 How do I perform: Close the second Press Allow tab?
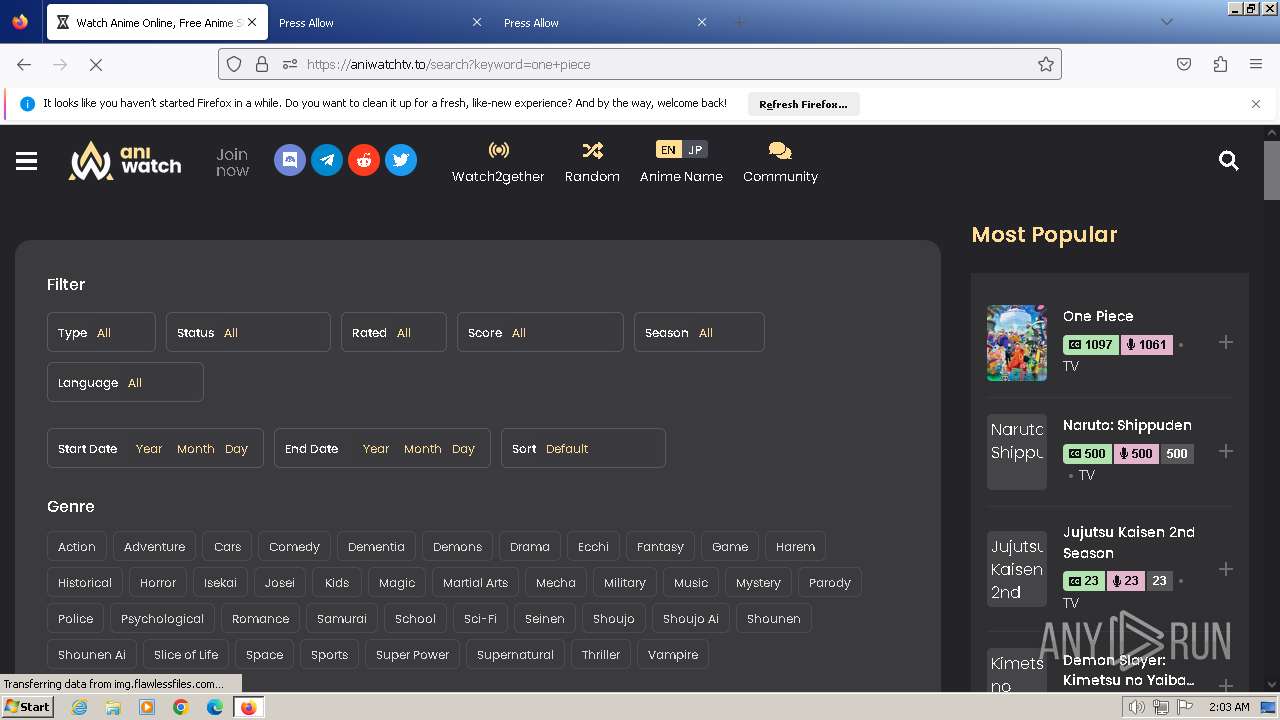point(701,22)
